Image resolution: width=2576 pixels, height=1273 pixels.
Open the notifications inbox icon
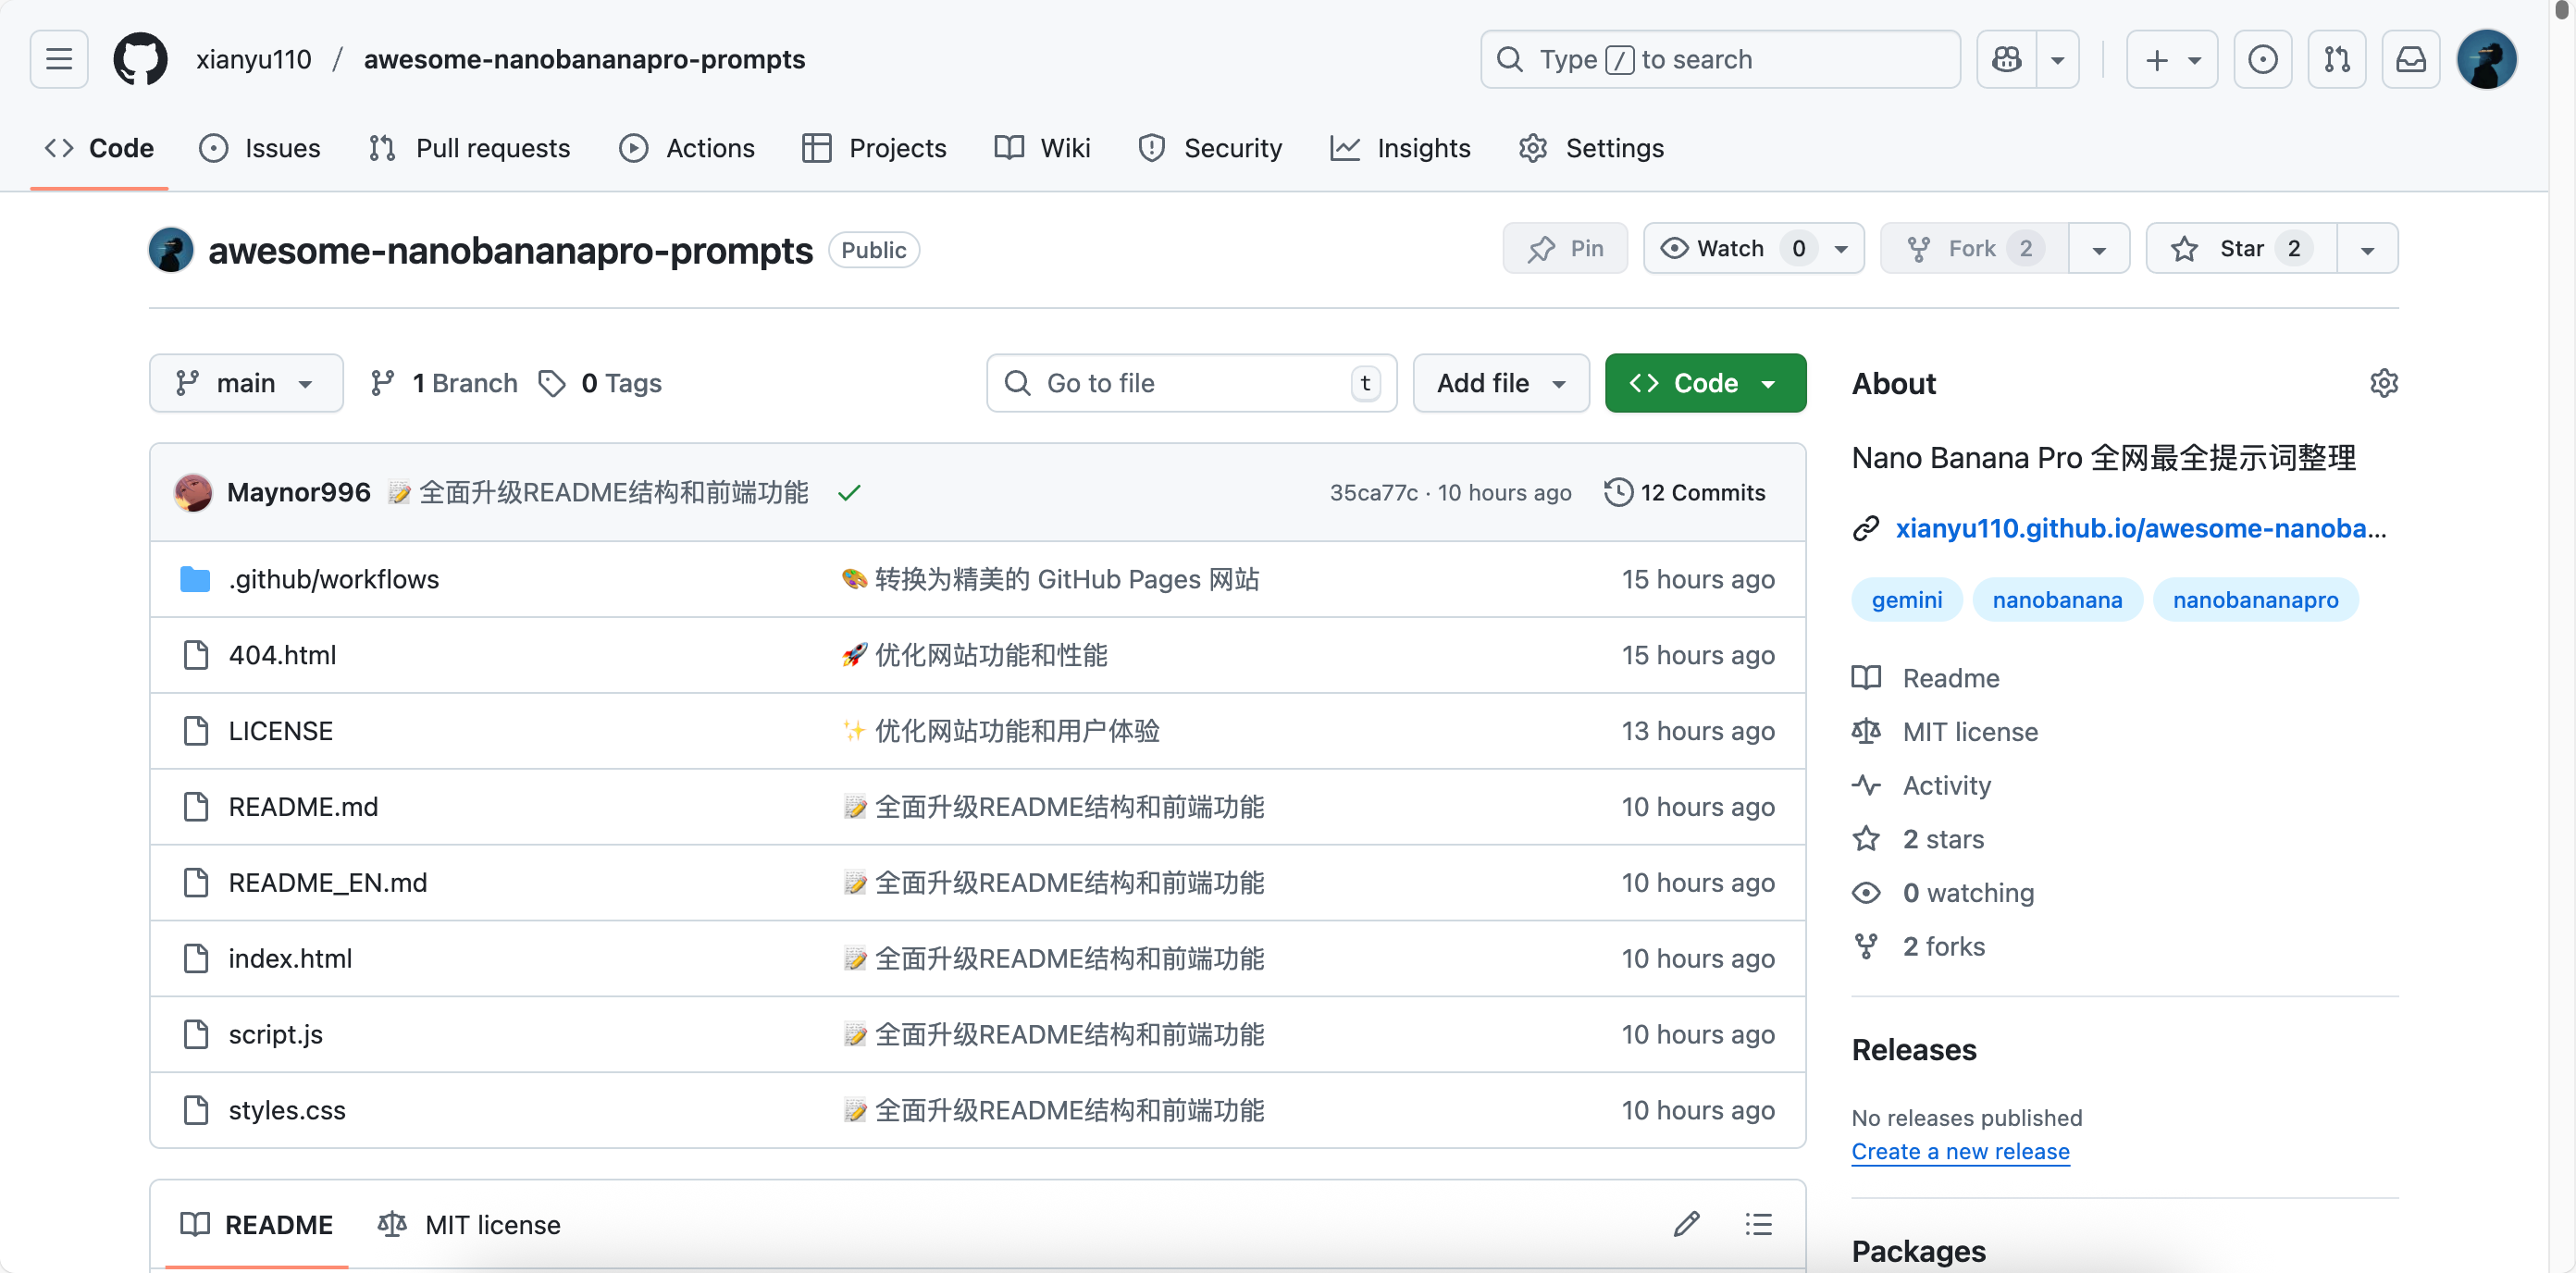(2410, 59)
